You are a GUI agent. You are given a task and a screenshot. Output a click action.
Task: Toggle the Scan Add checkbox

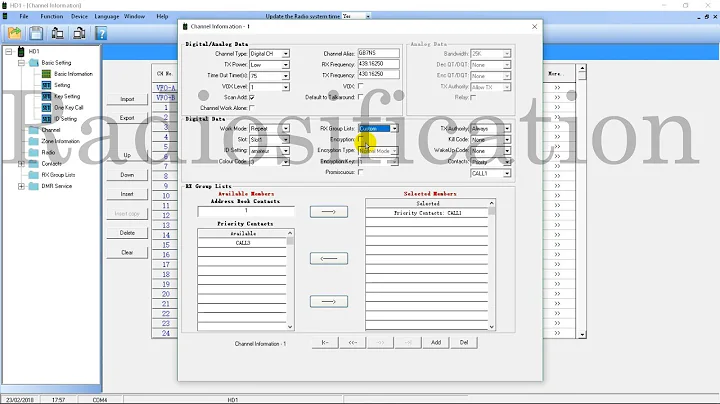click(252, 97)
